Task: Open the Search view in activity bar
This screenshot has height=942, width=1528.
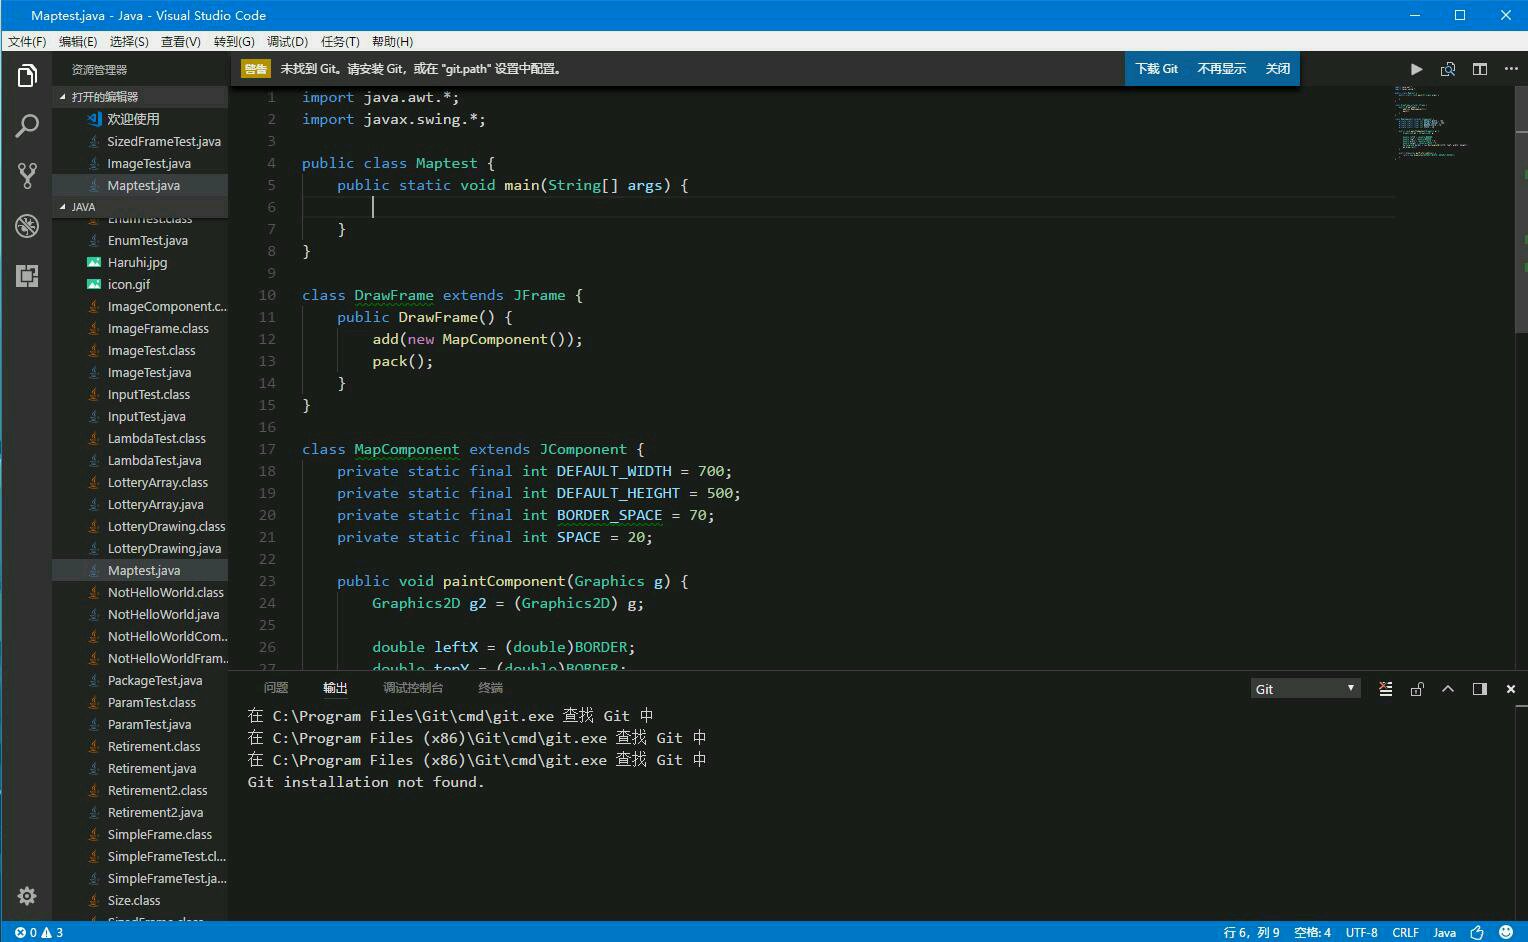Action: [27, 126]
